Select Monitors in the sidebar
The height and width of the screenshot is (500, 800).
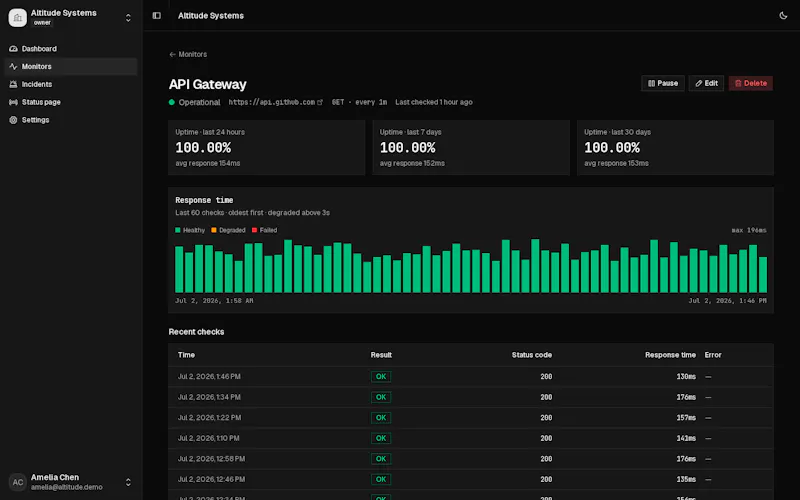70,66
